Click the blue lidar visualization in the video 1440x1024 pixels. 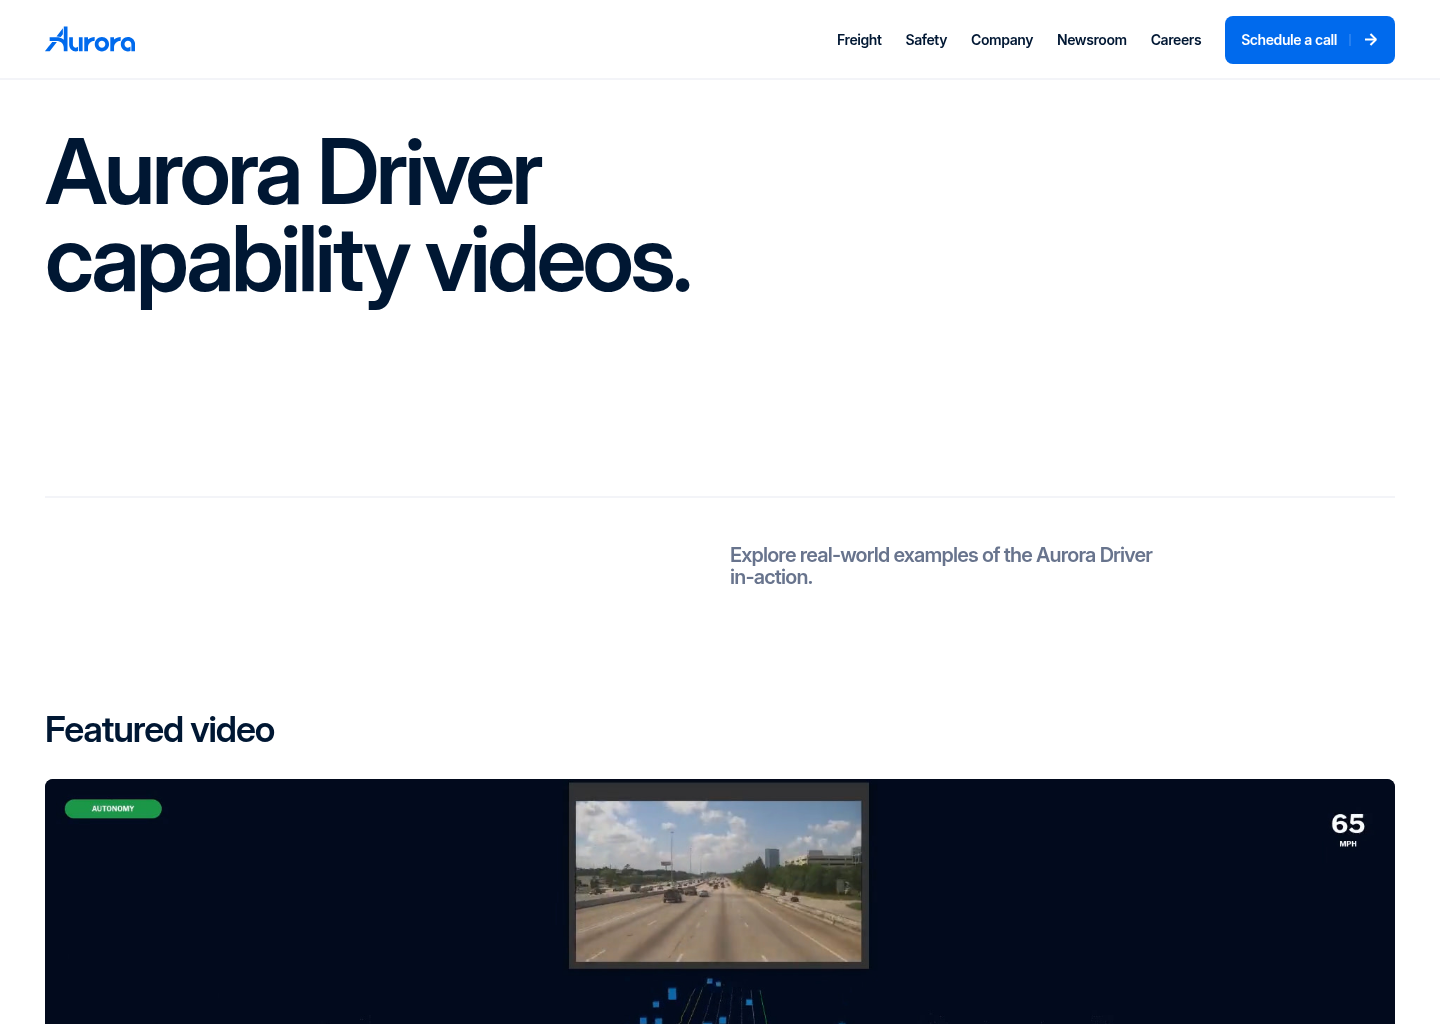[705, 1001]
